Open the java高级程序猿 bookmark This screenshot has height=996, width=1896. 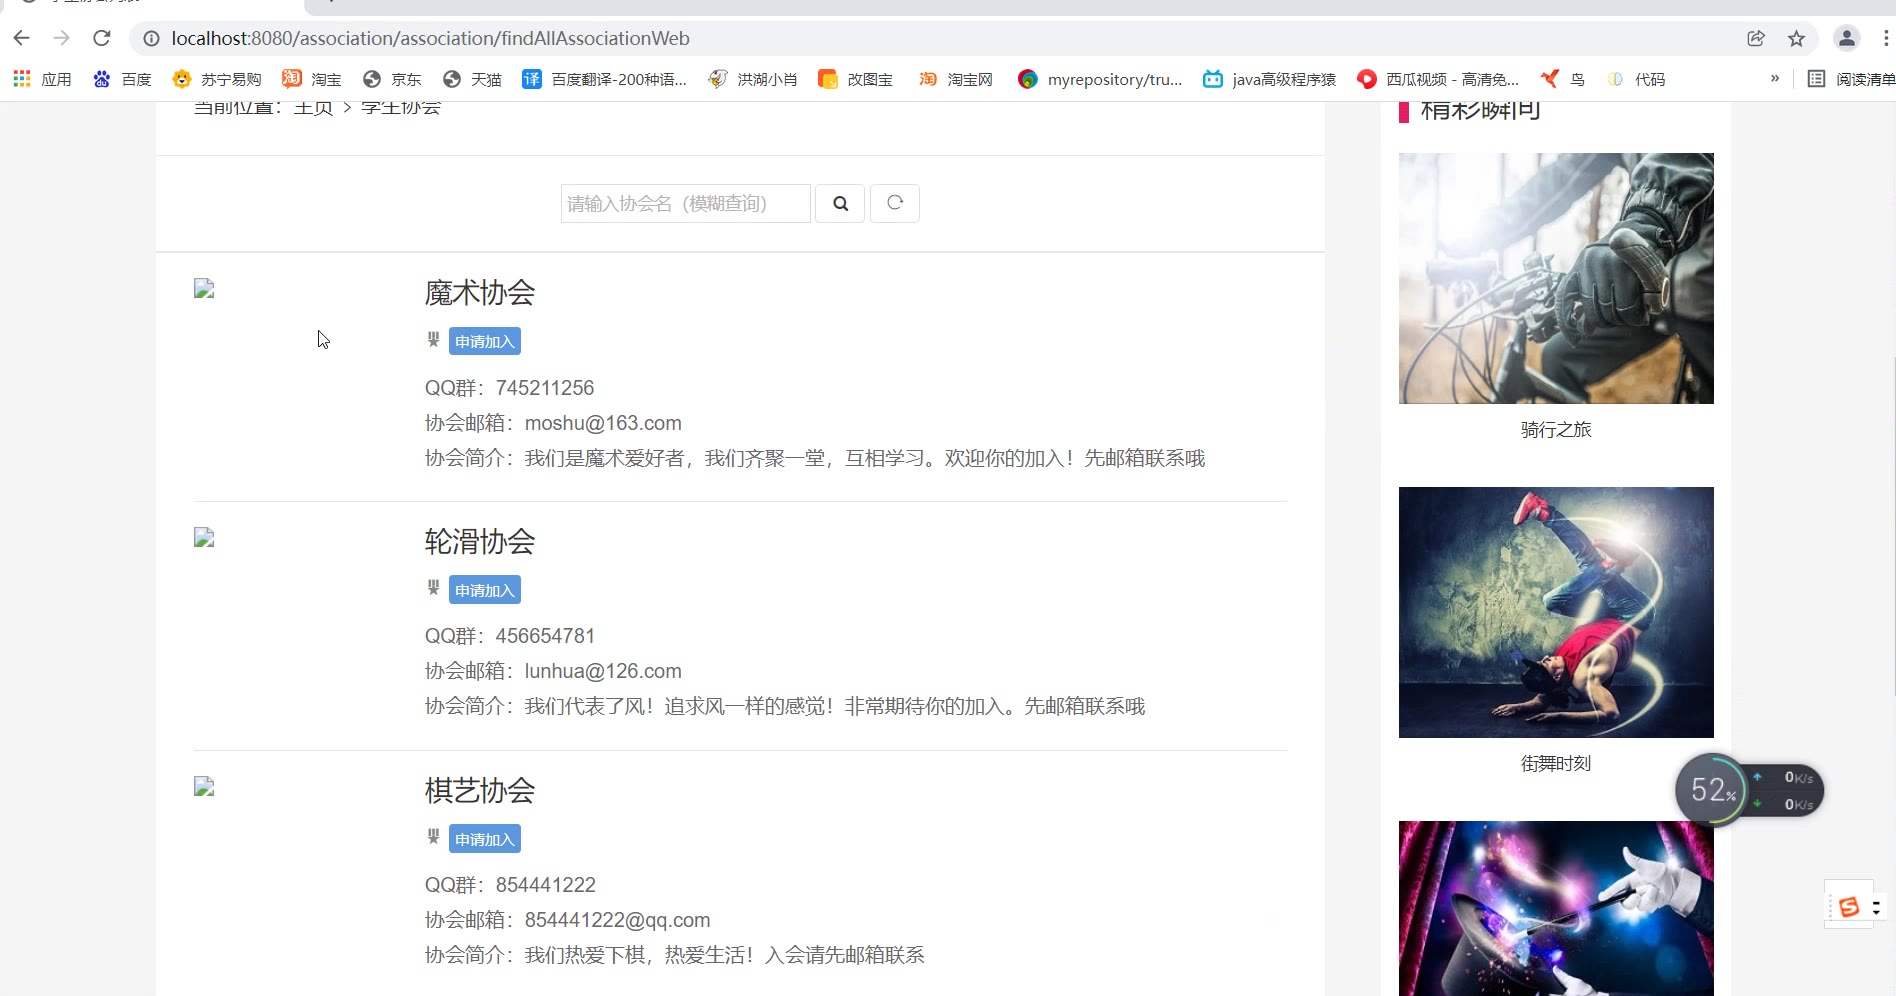click(x=1270, y=79)
